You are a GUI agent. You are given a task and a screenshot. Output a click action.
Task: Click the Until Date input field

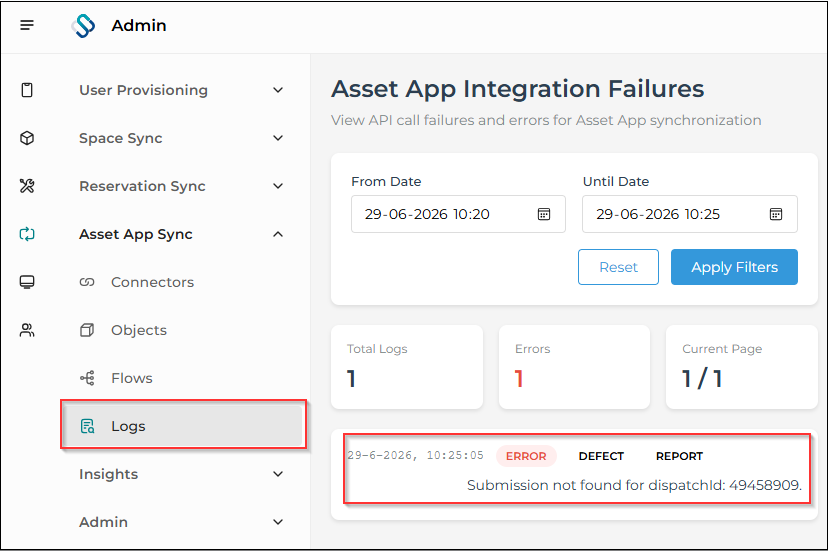pos(690,214)
